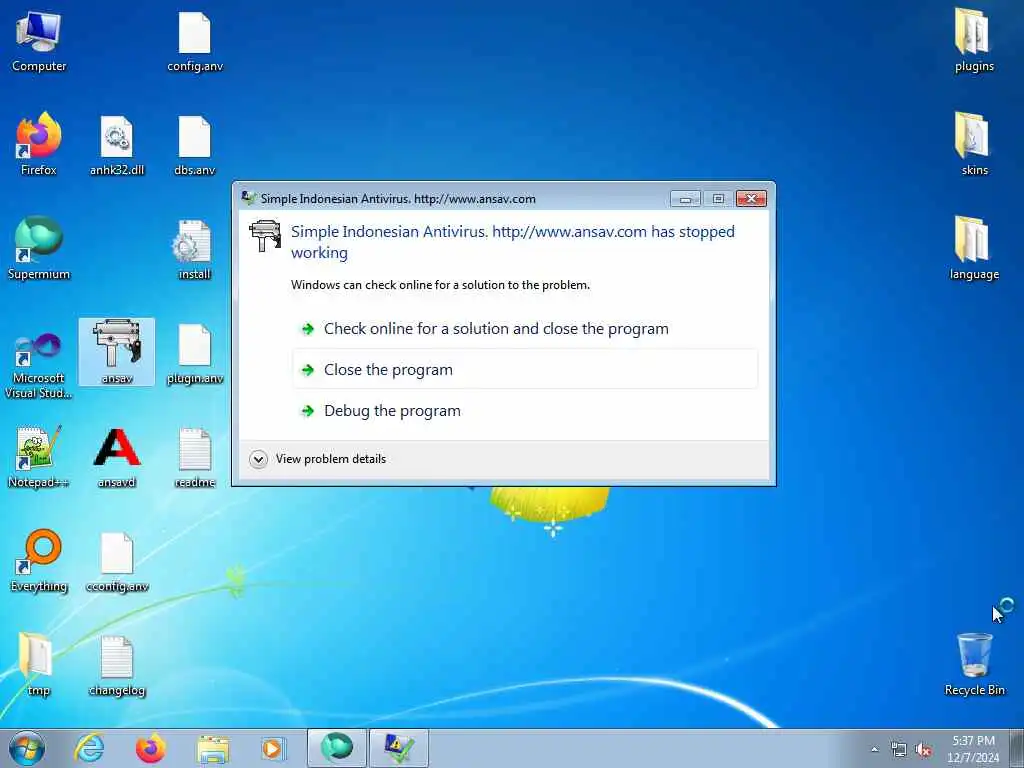The height and width of the screenshot is (768, 1024).
Task: Open Windows Explorer from the taskbar
Action: 212,748
